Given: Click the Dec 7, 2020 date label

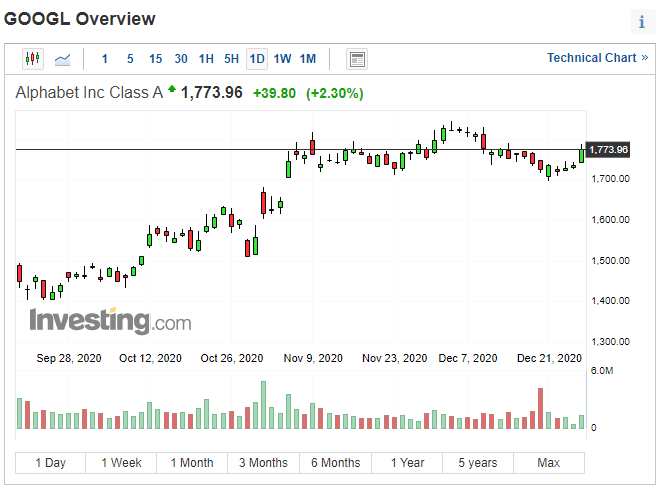Looking at the screenshot, I should pos(468,358).
